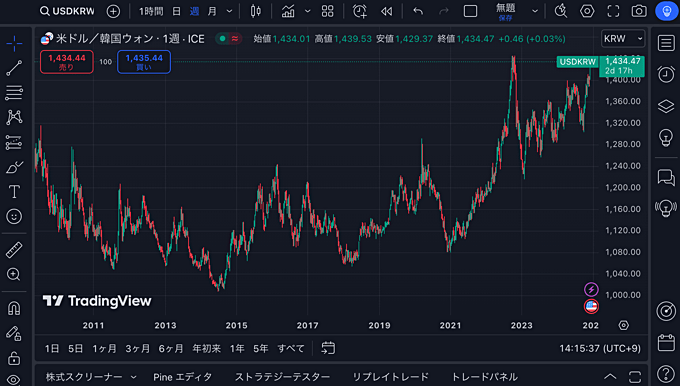Screen dimensions: 680x386
Task: Expand the layout management dropdown
Action: click(535, 11)
